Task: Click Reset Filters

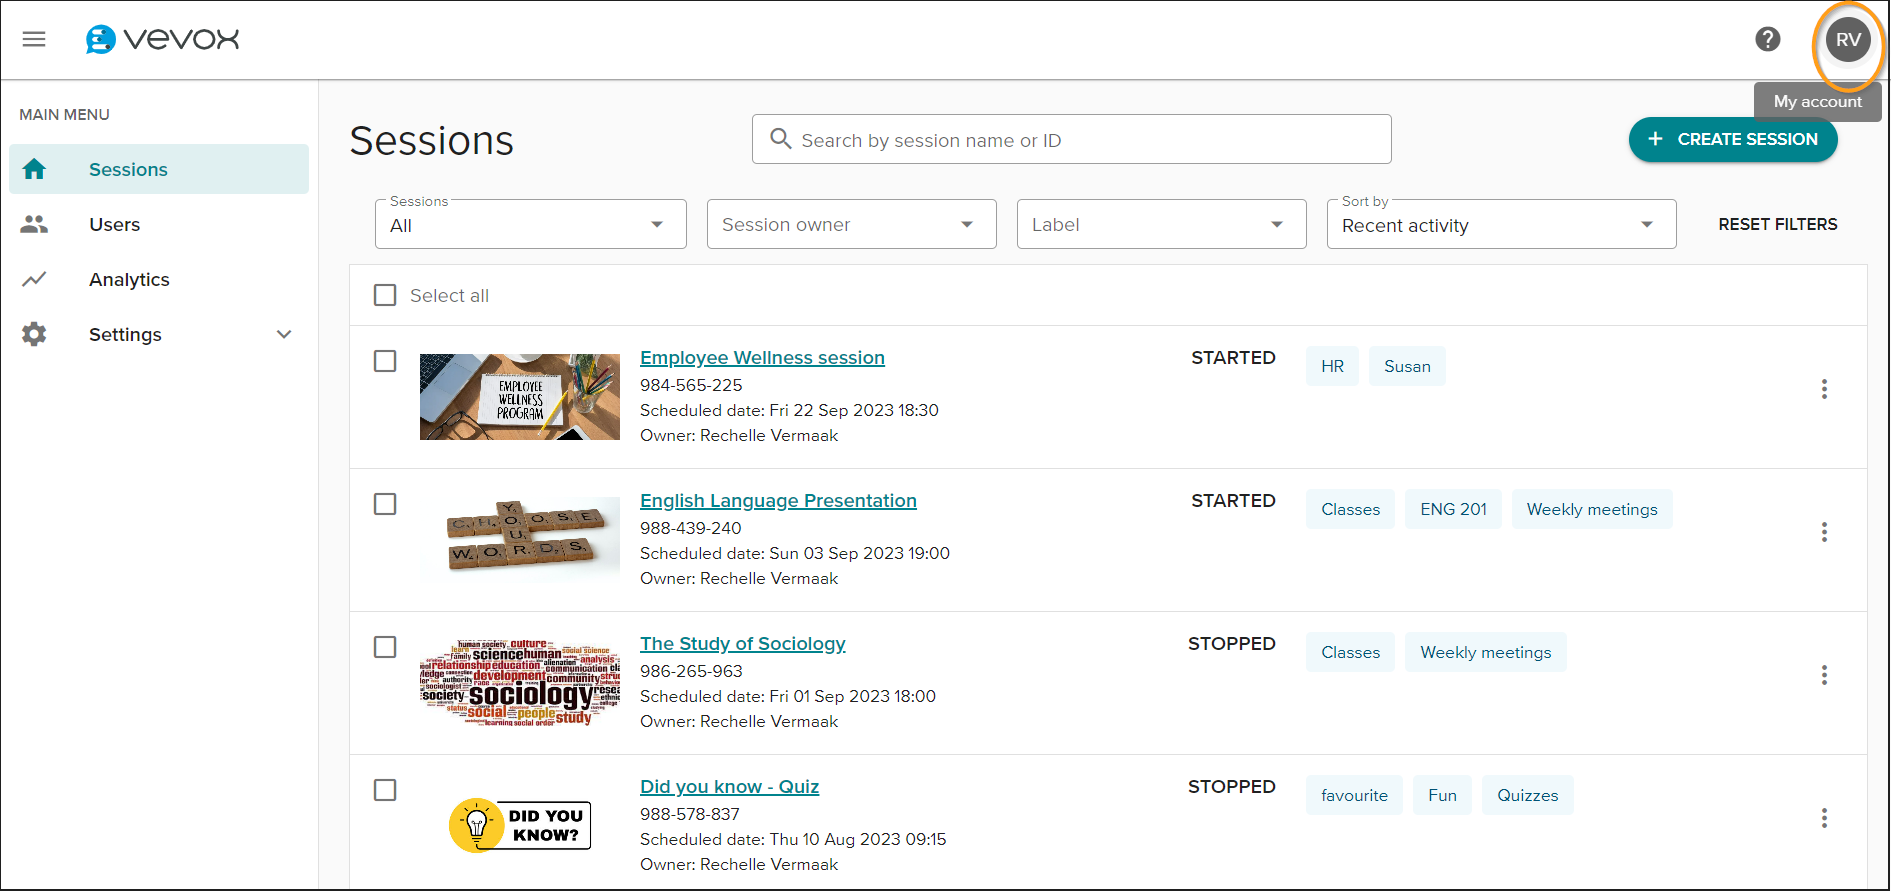Action: pos(1778,224)
